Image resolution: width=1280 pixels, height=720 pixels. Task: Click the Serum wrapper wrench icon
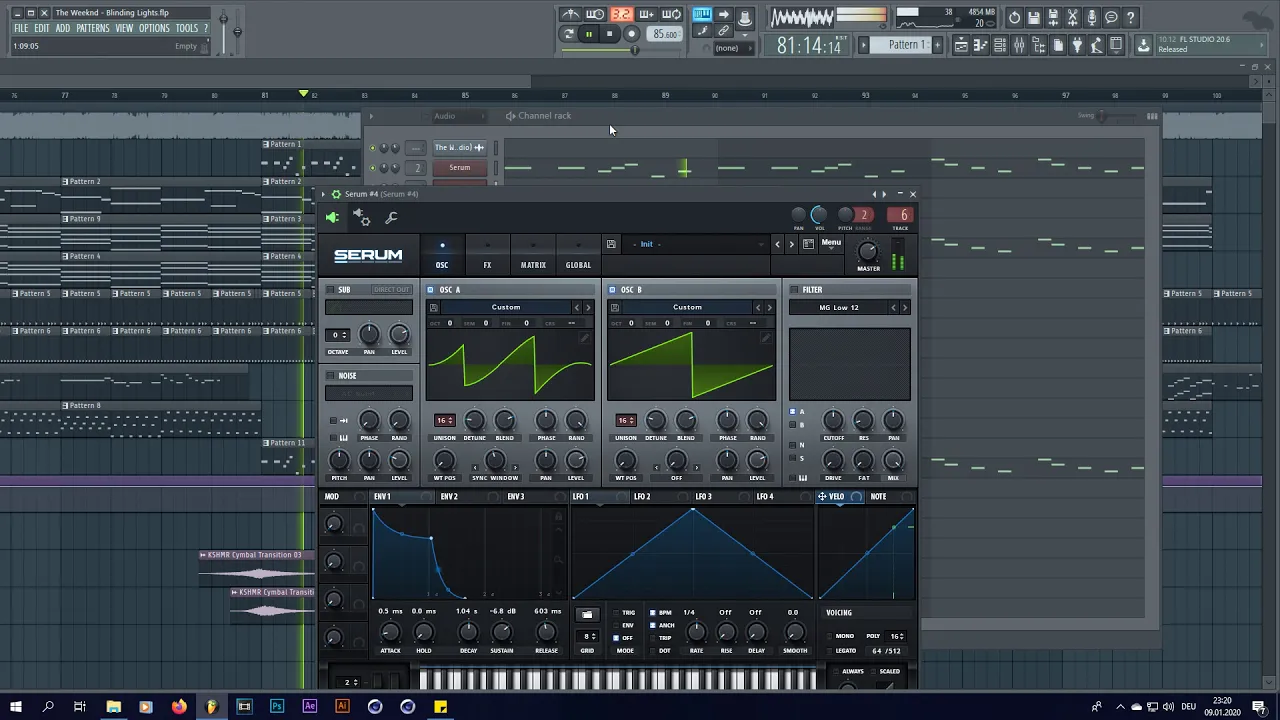click(391, 217)
